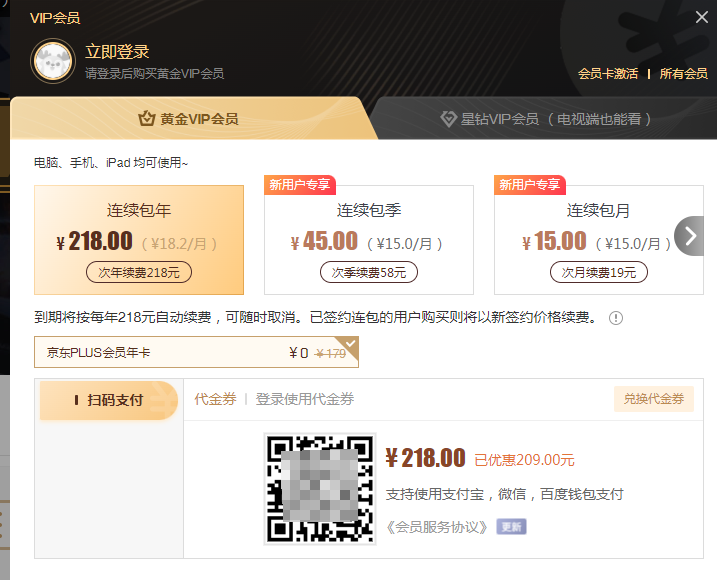Select the 连续包季 45元 plan

tap(369, 240)
